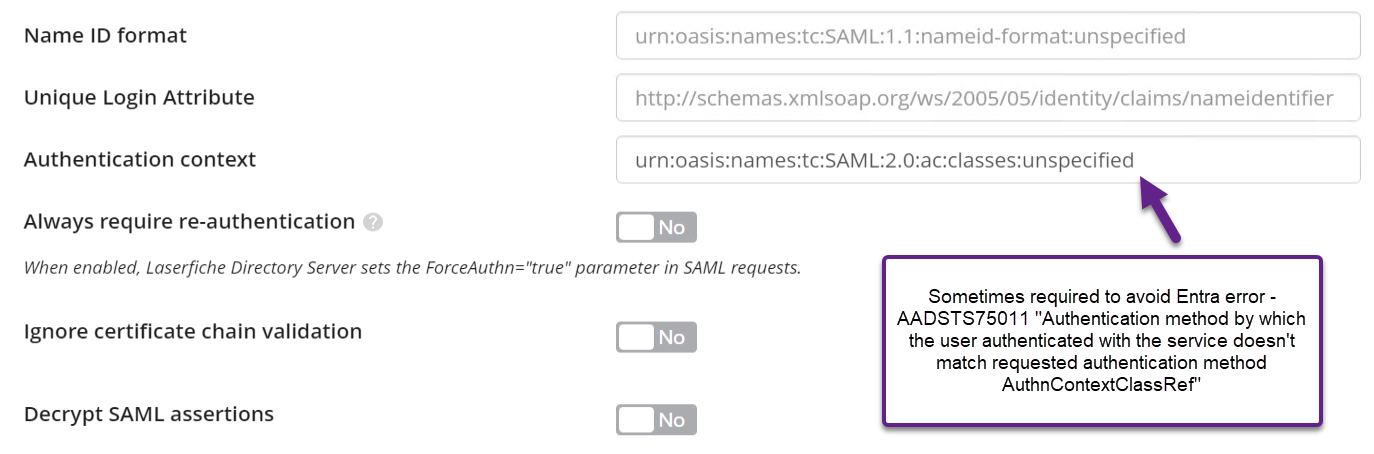Click the purple annotation arrow
Viewport: 1374px width, 454px height.
(x=1160, y=208)
